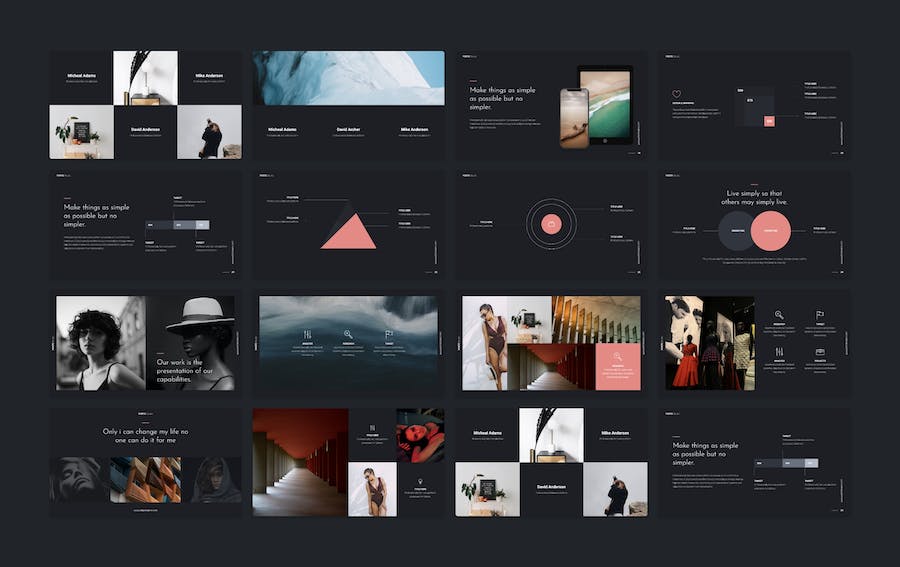Image resolution: width=900 pixels, height=567 pixels.
Task: Select the smartphone mockup image
Action: point(573,117)
